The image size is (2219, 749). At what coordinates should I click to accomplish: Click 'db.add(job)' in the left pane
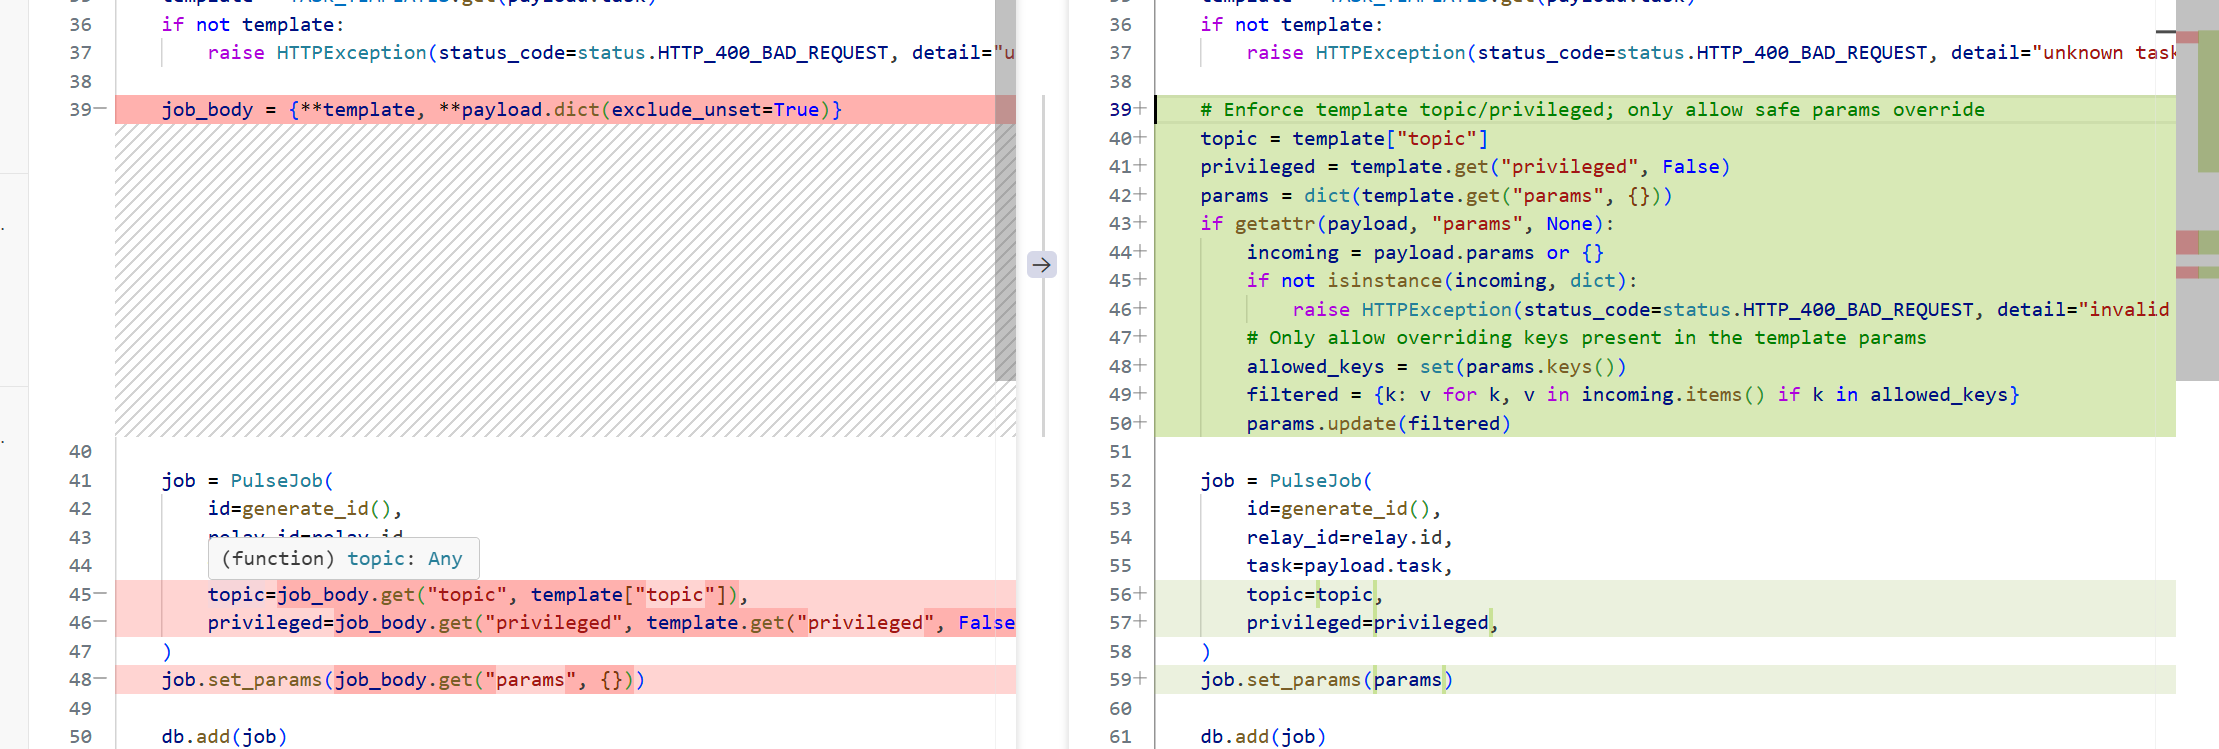click(x=224, y=736)
